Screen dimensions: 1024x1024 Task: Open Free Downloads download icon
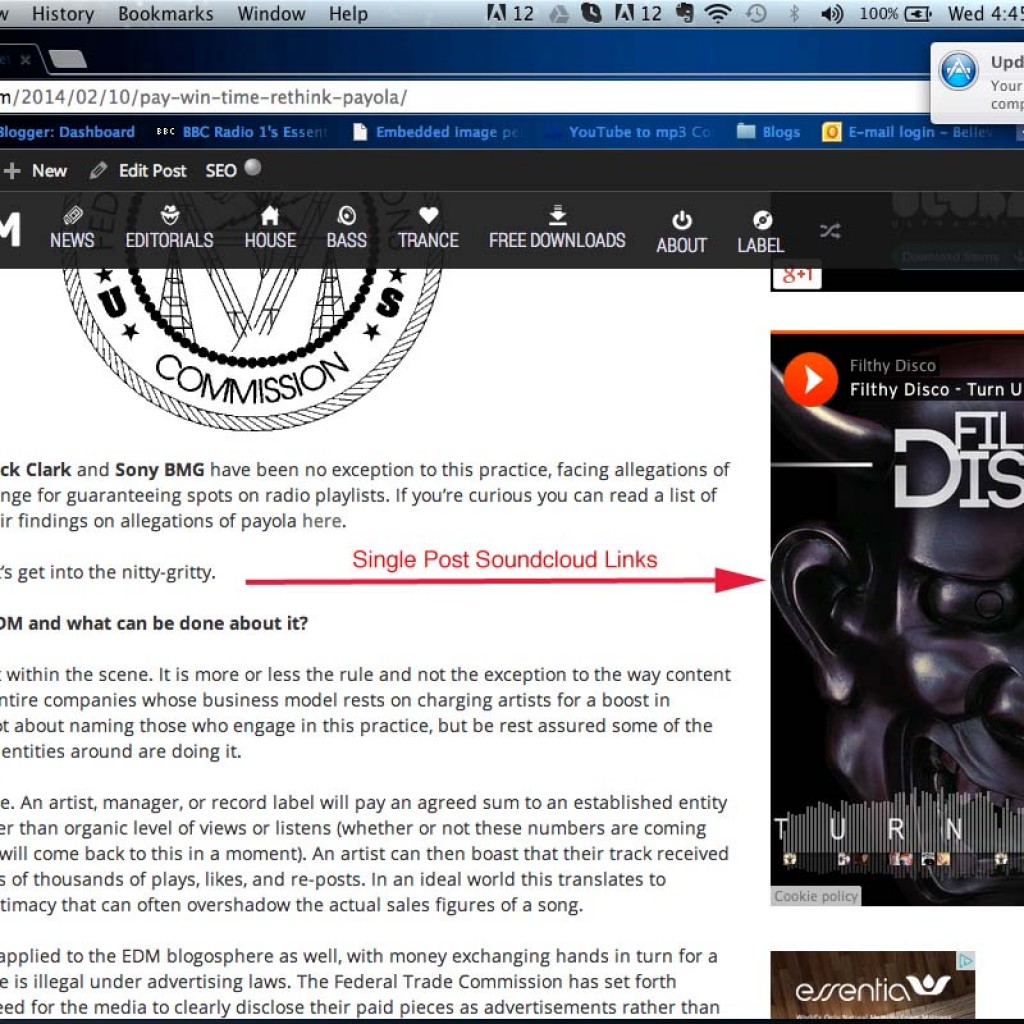pyautogui.click(x=557, y=216)
